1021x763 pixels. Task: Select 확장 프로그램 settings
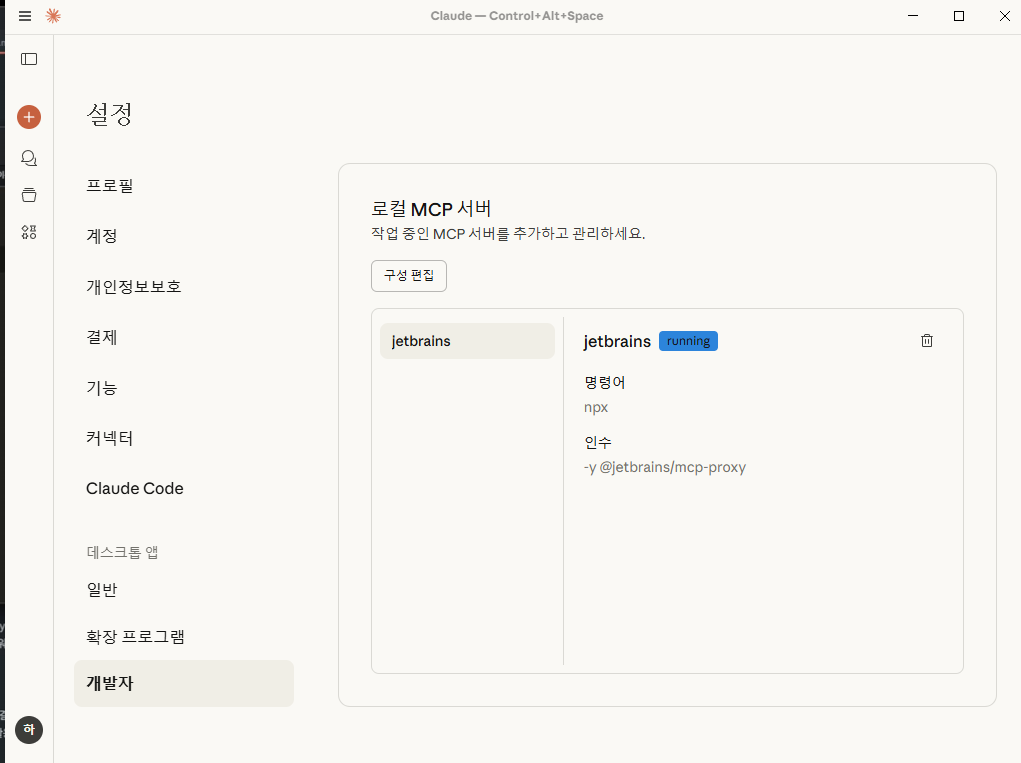click(136, 637)
